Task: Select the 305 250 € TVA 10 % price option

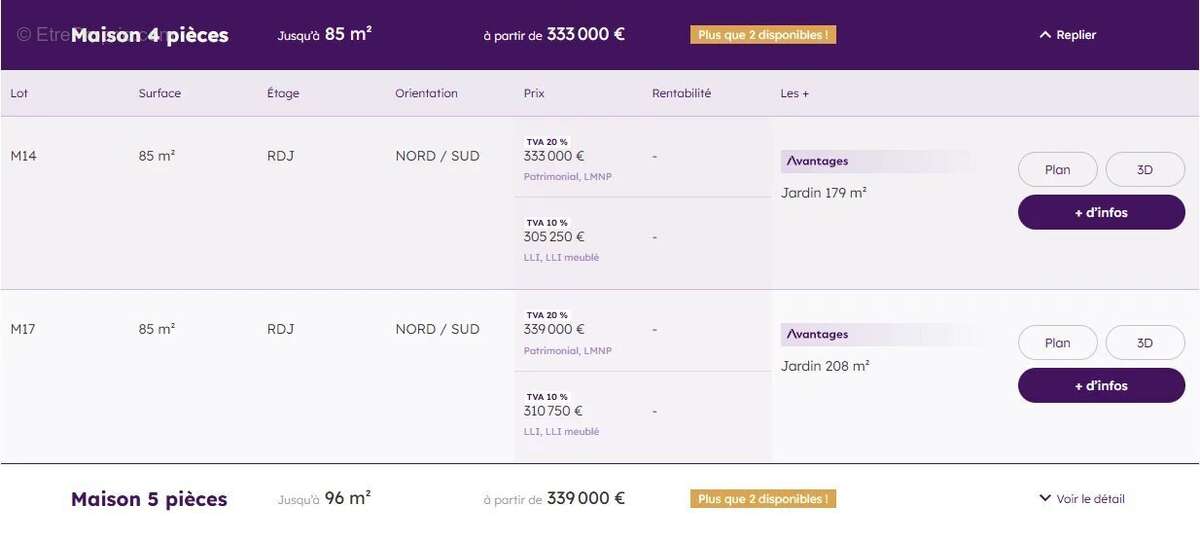Action: tap(554, 238)
